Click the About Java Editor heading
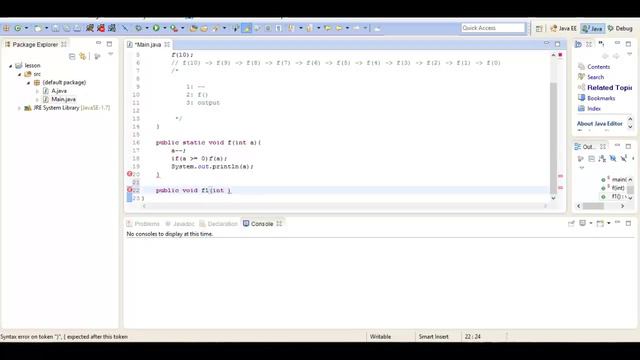Image resolution: width=640 pixels, height=360 pixels. click(600, 124)
